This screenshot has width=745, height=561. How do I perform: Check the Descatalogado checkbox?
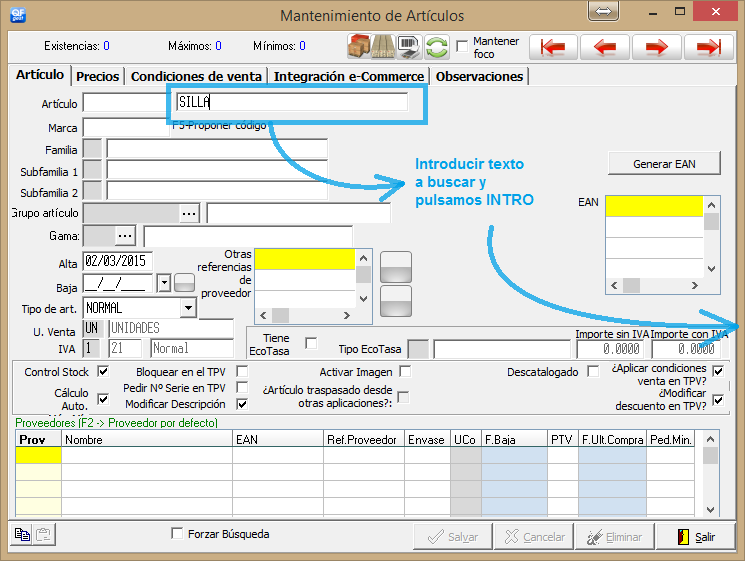[593, 371]
